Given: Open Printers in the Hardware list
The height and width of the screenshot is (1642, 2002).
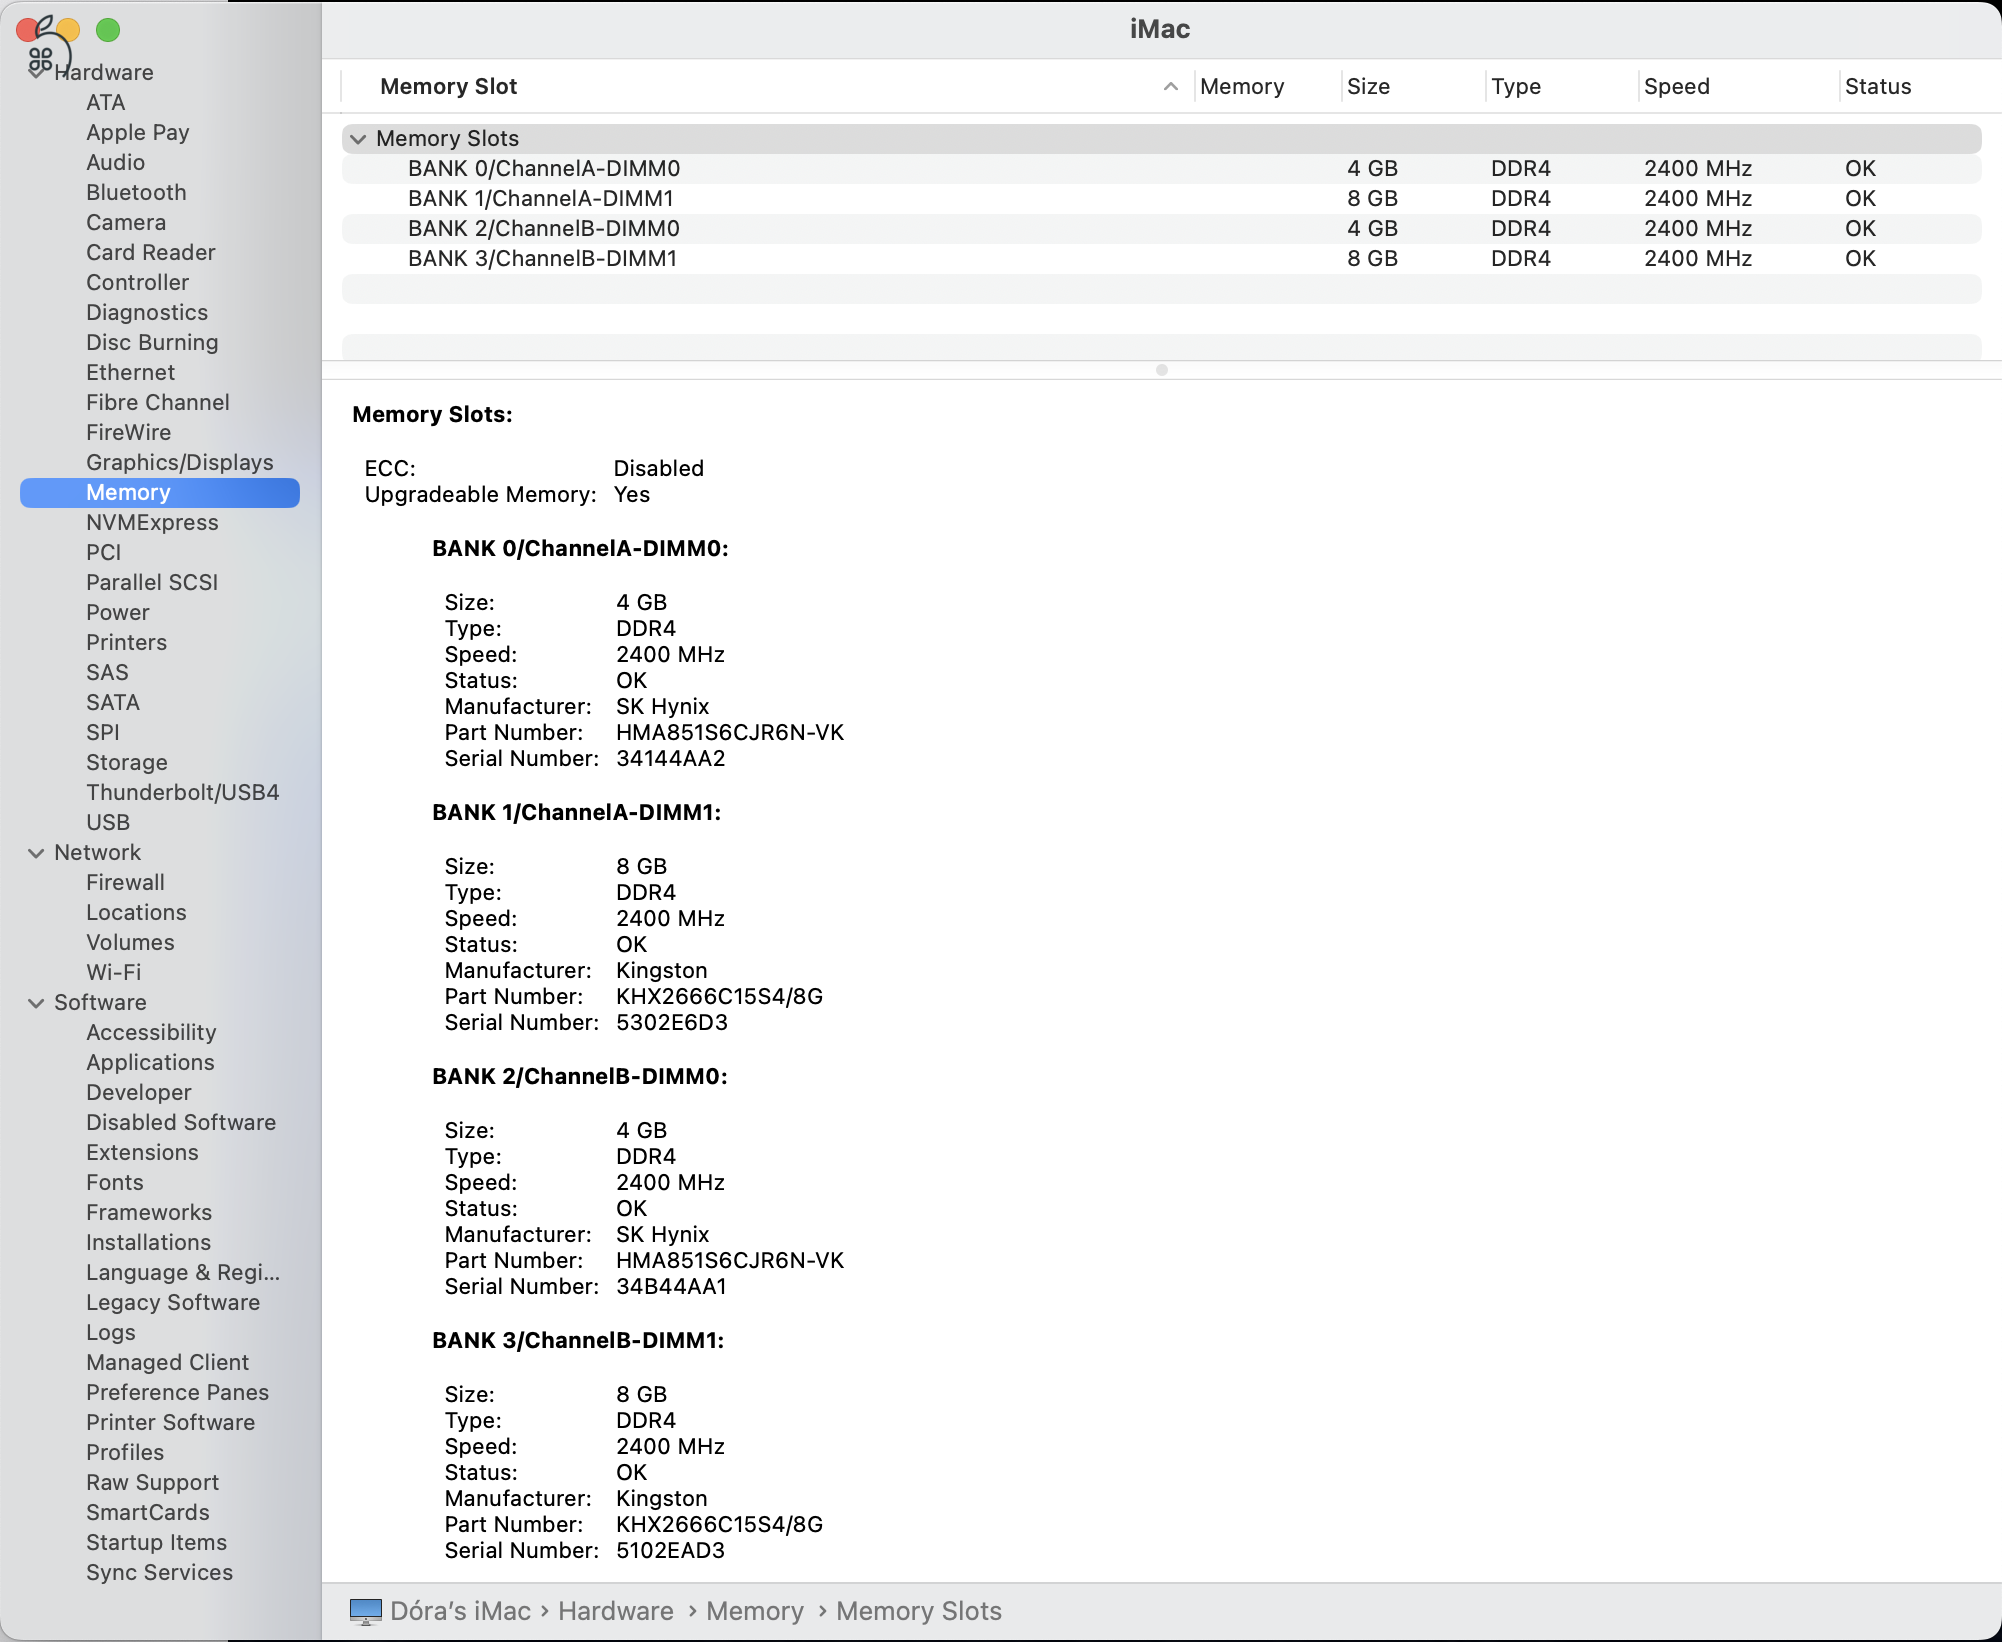Looking at the screenshot, I should point(126,643).
